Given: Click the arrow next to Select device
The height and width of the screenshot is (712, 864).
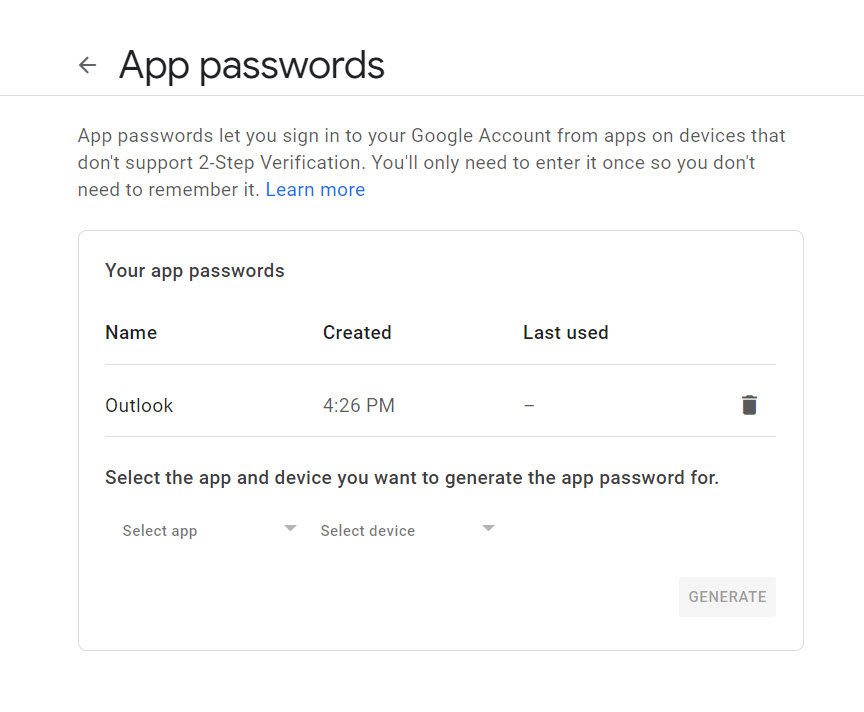Looking at the screenshot, I should (488, 528).
